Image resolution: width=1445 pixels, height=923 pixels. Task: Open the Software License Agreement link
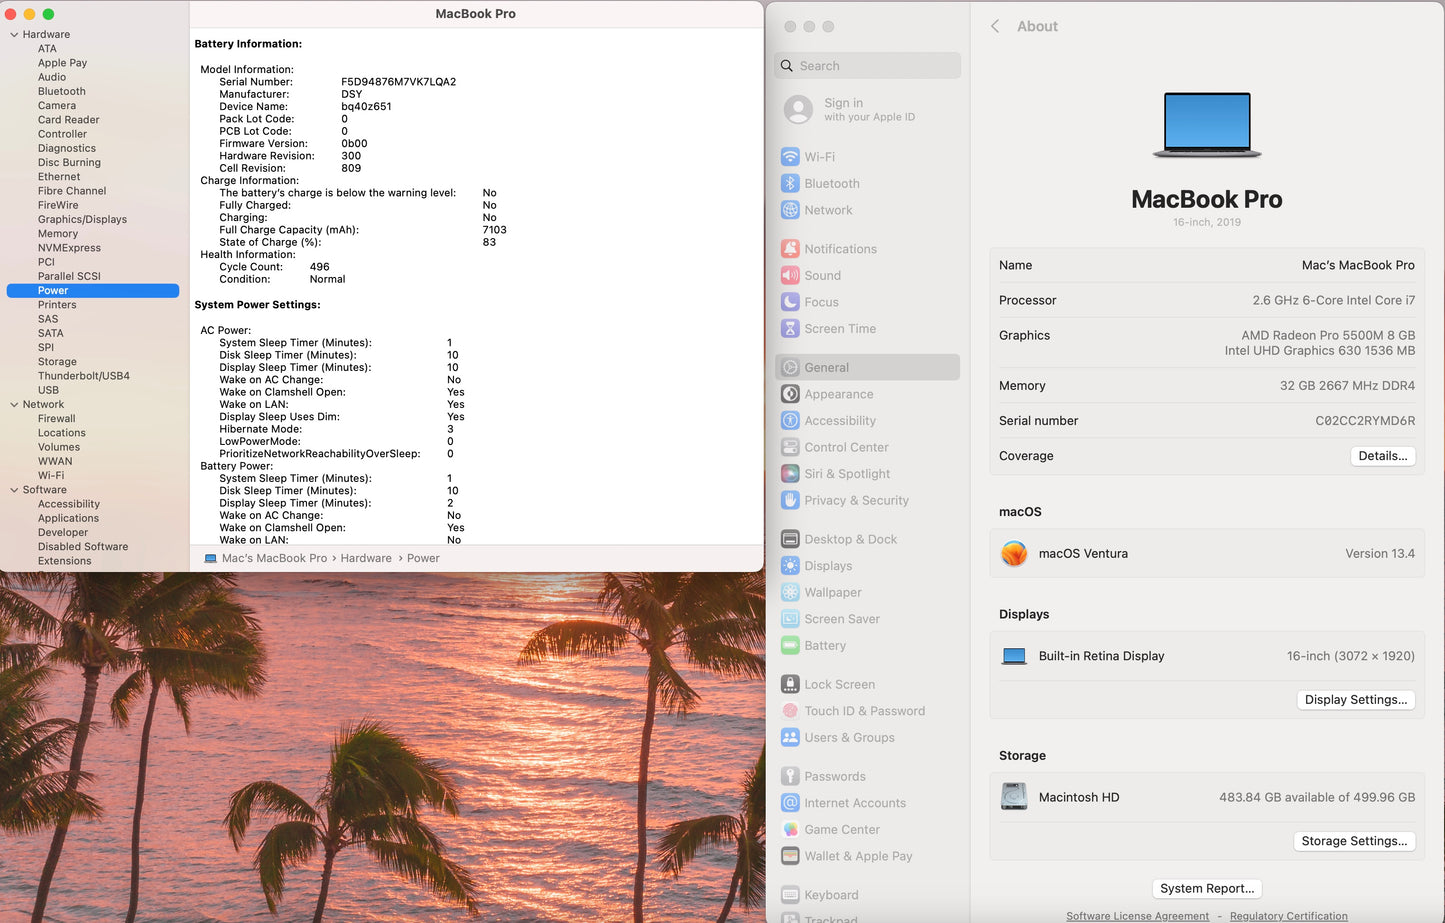coord(1137,916)
